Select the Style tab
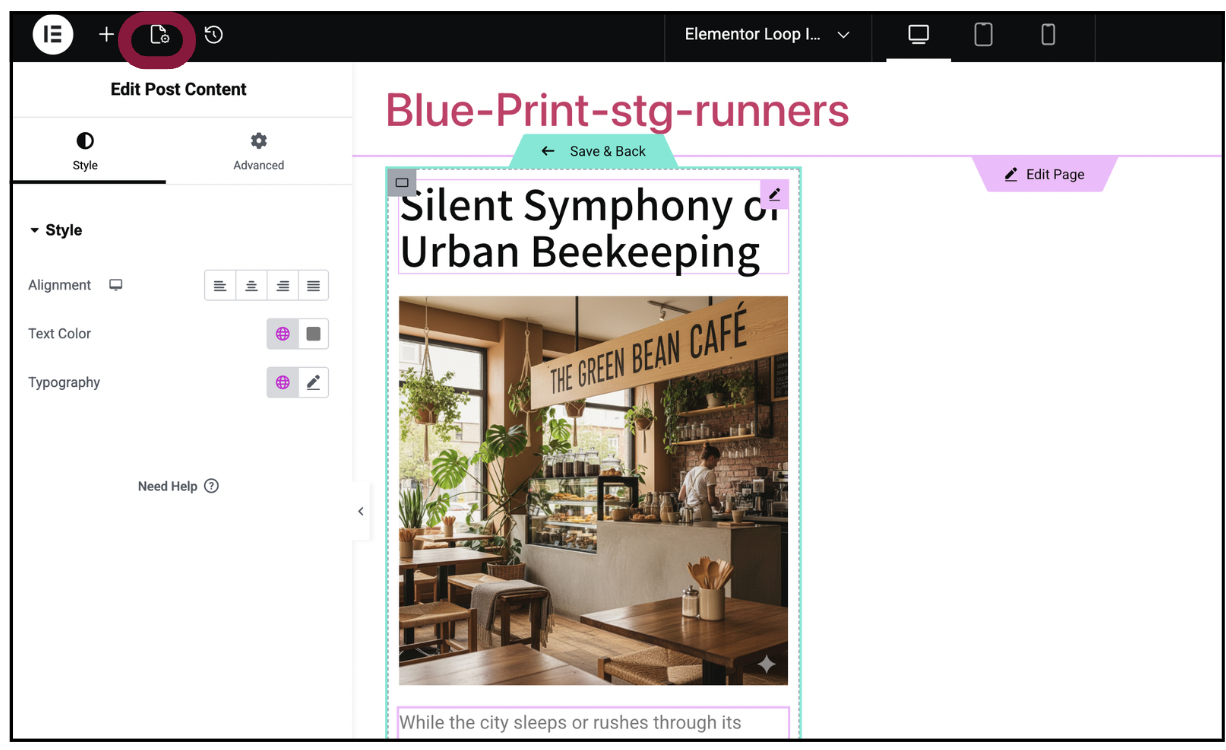 85,151
